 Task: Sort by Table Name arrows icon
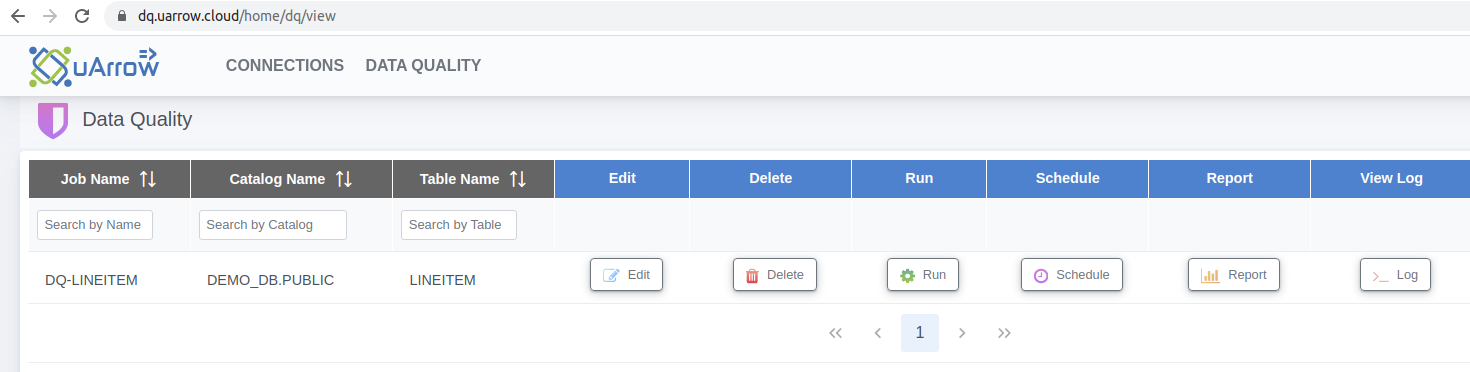click(x=517, y=179)
